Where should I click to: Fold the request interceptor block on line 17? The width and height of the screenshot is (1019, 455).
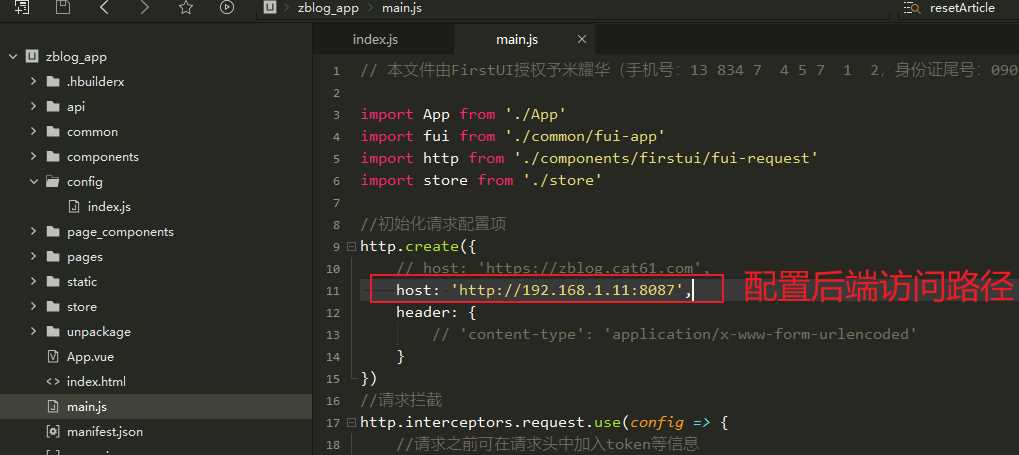click(x=350, y=423)
